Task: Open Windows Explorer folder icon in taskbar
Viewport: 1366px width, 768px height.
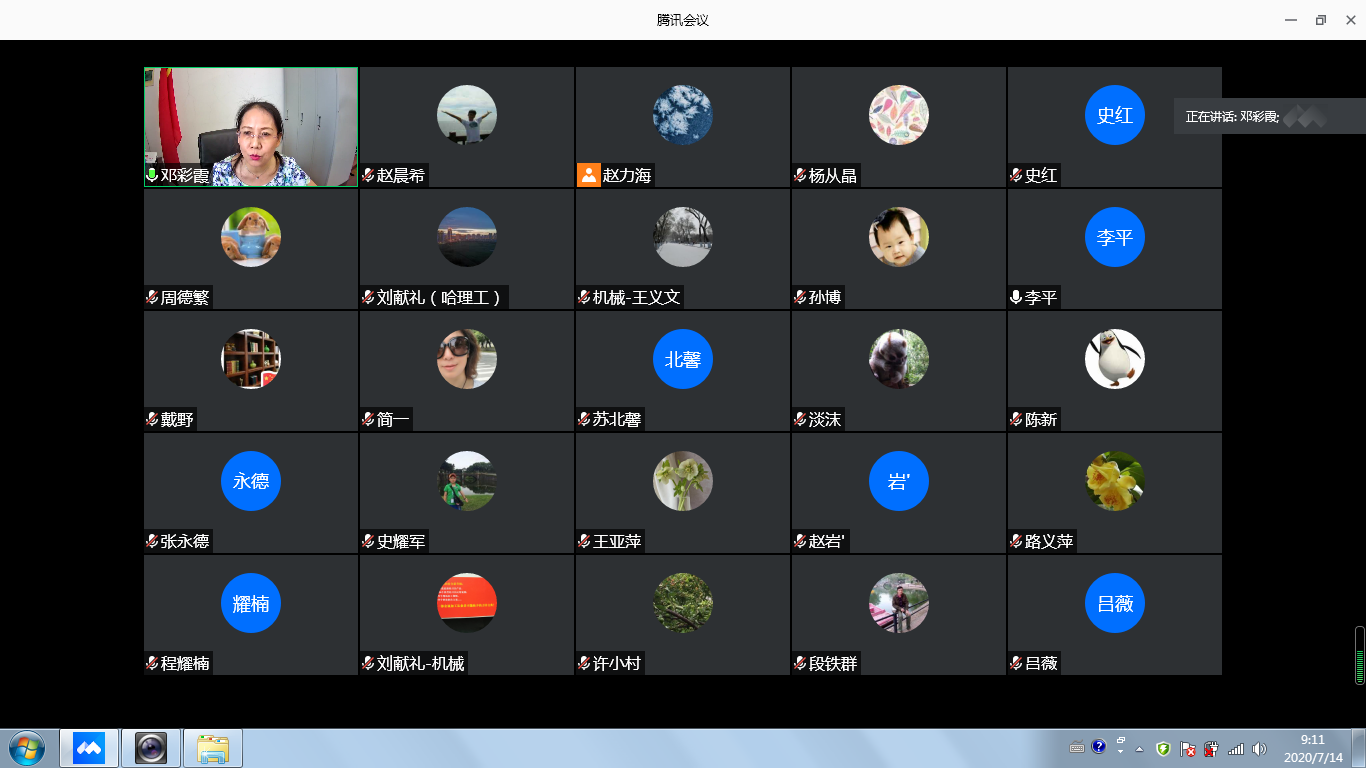Action: click(213, 748)
